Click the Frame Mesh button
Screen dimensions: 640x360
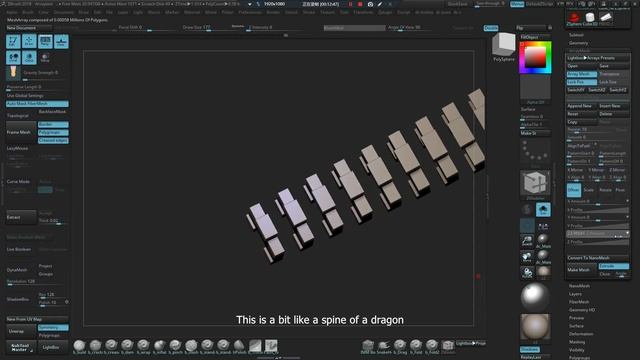pyautogui.click(x=21, y=132)
